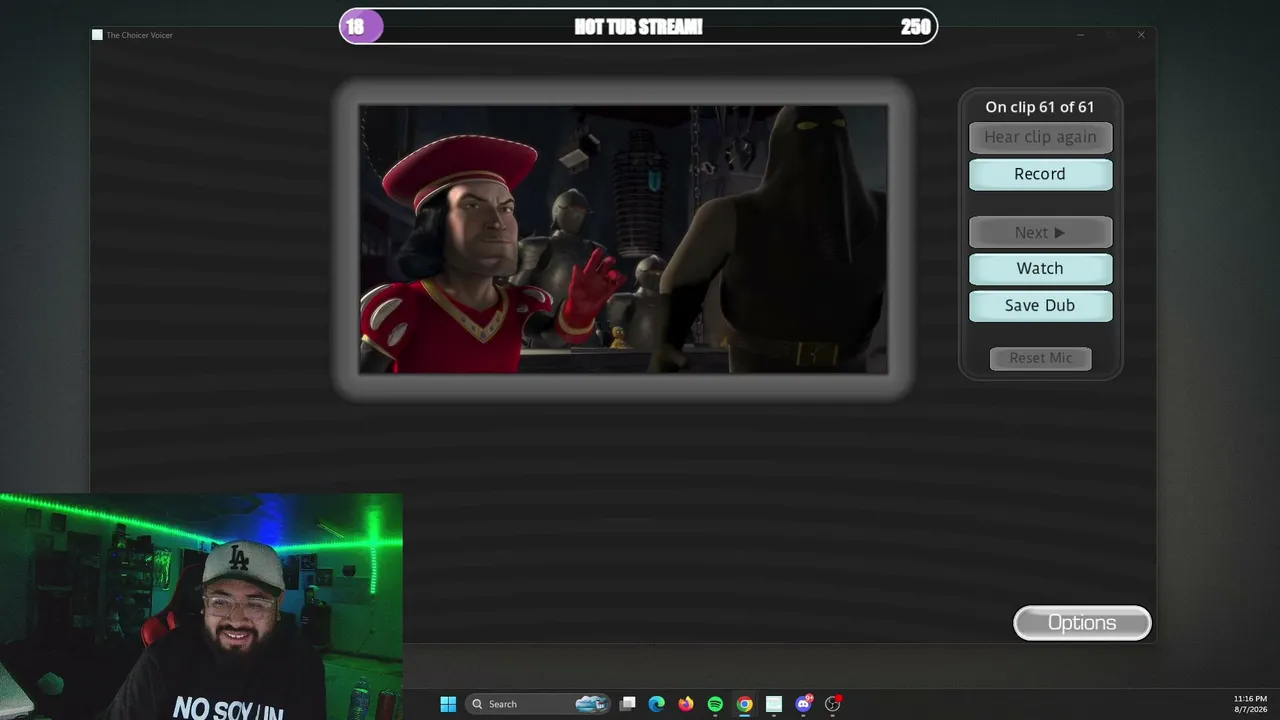Click the taskbar Search box

pyautogui.click(x=538, y=704)
